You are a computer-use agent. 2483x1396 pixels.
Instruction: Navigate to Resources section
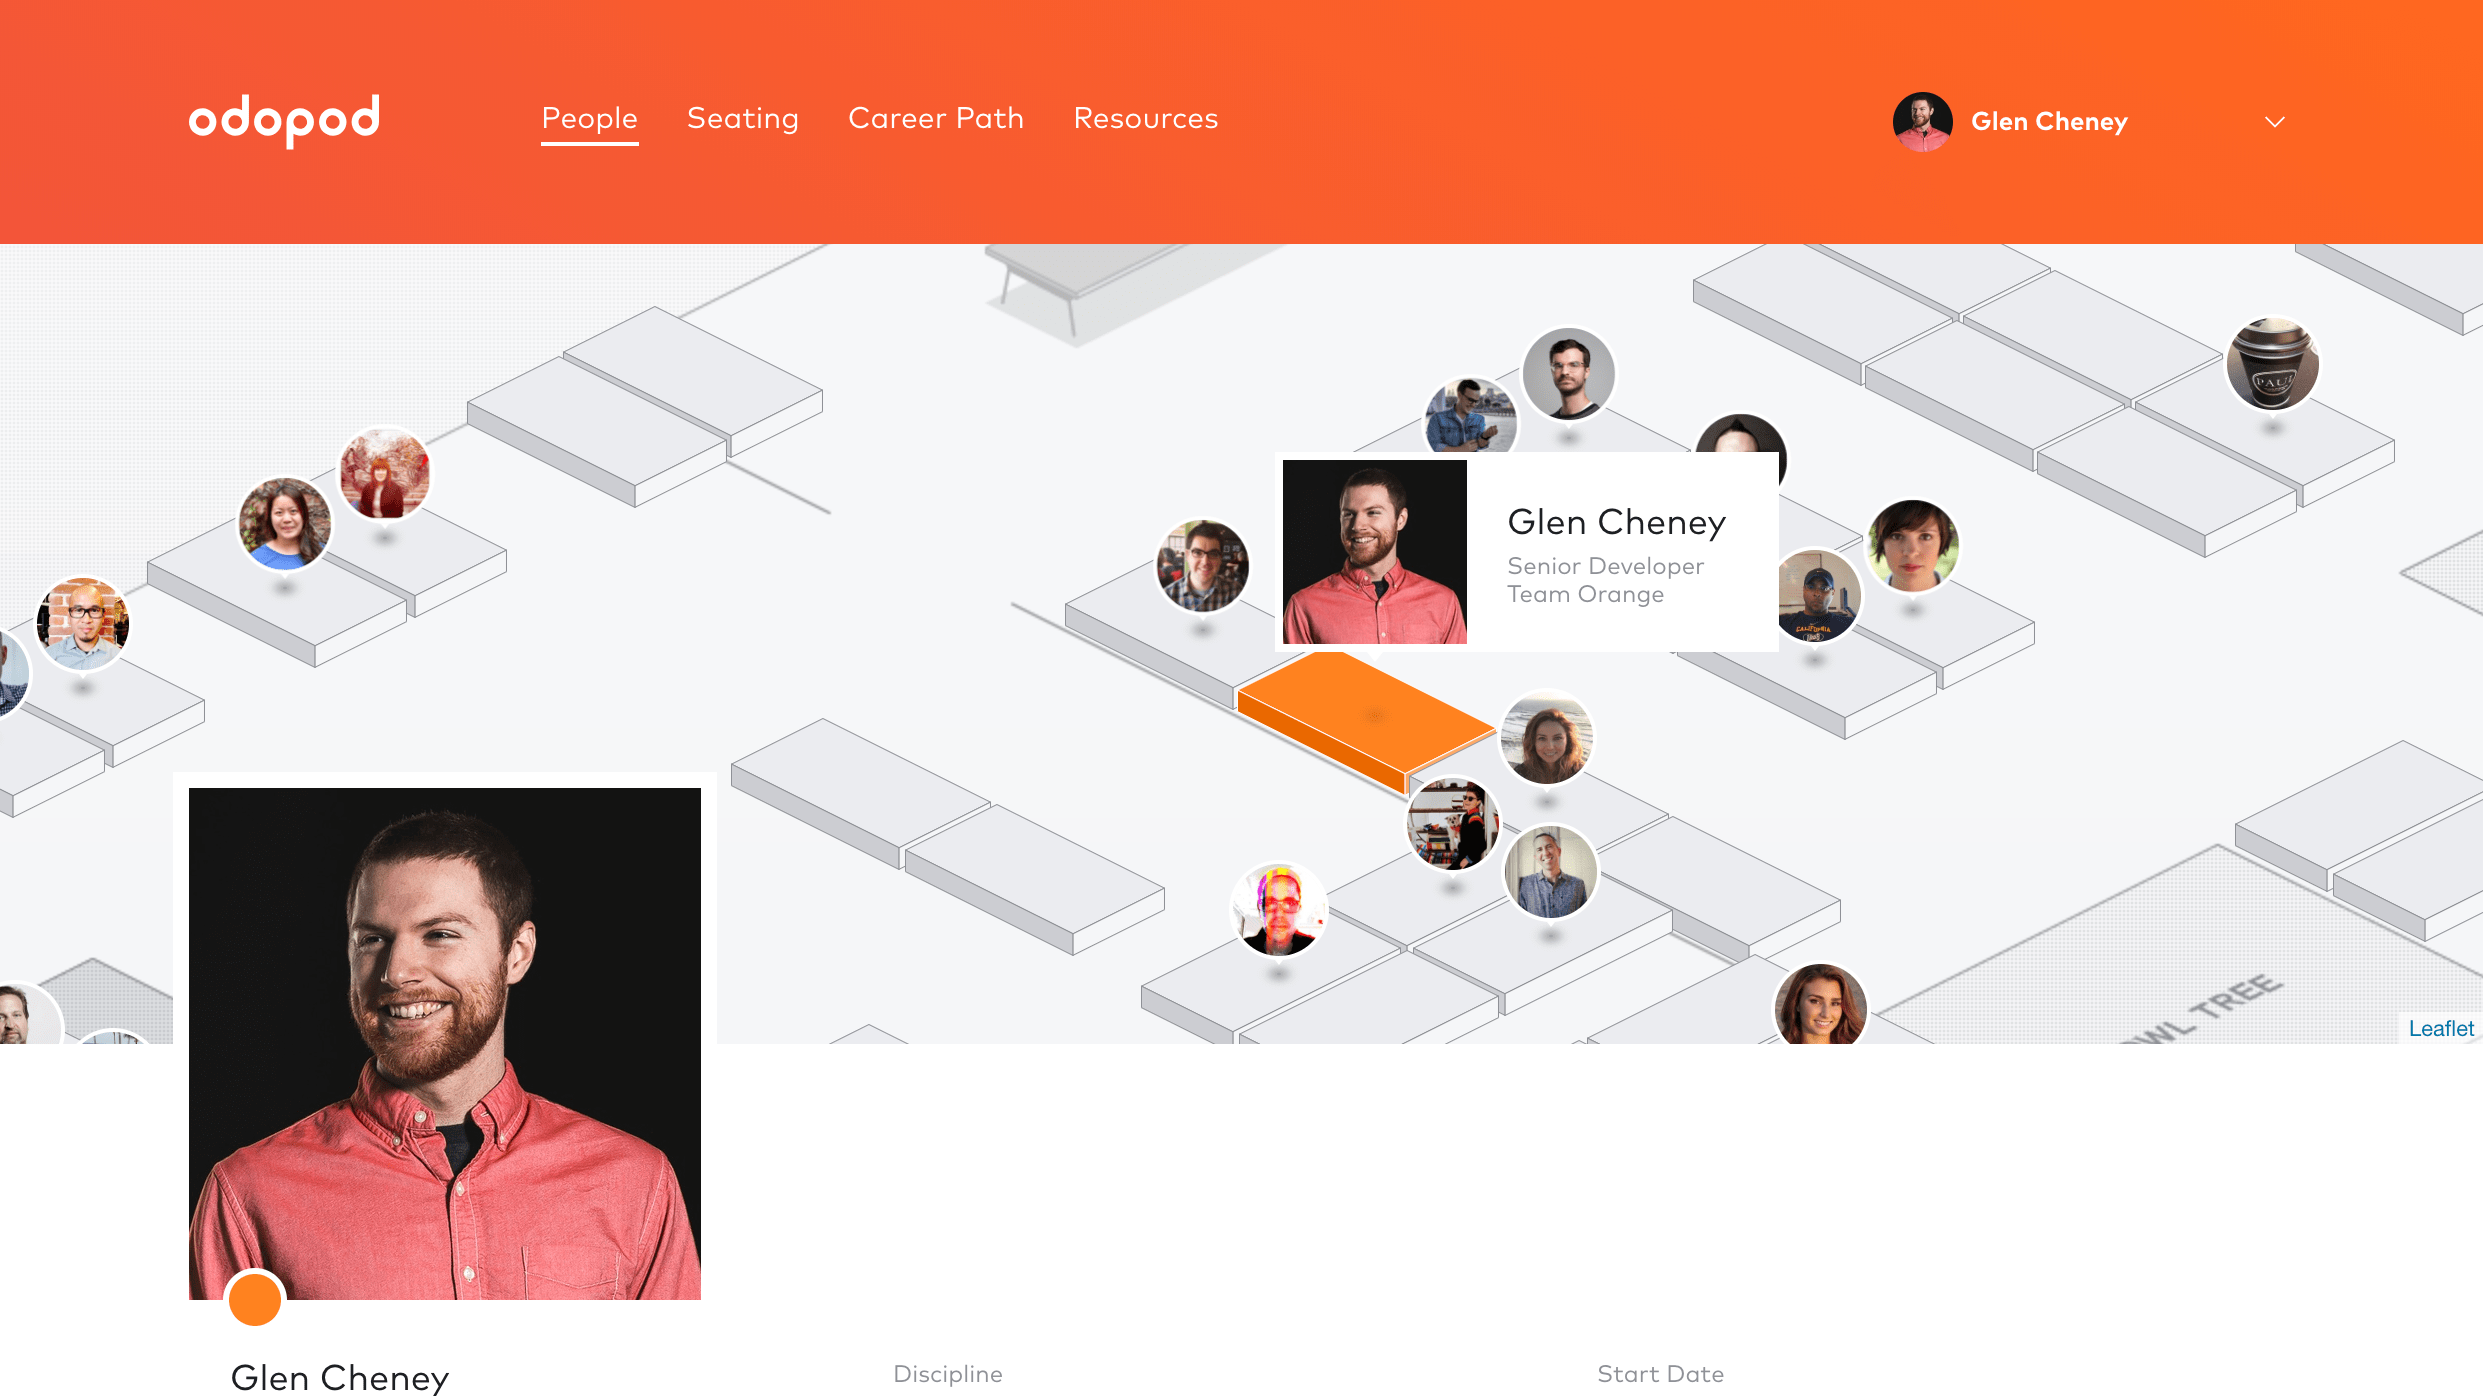(1144, 119)
